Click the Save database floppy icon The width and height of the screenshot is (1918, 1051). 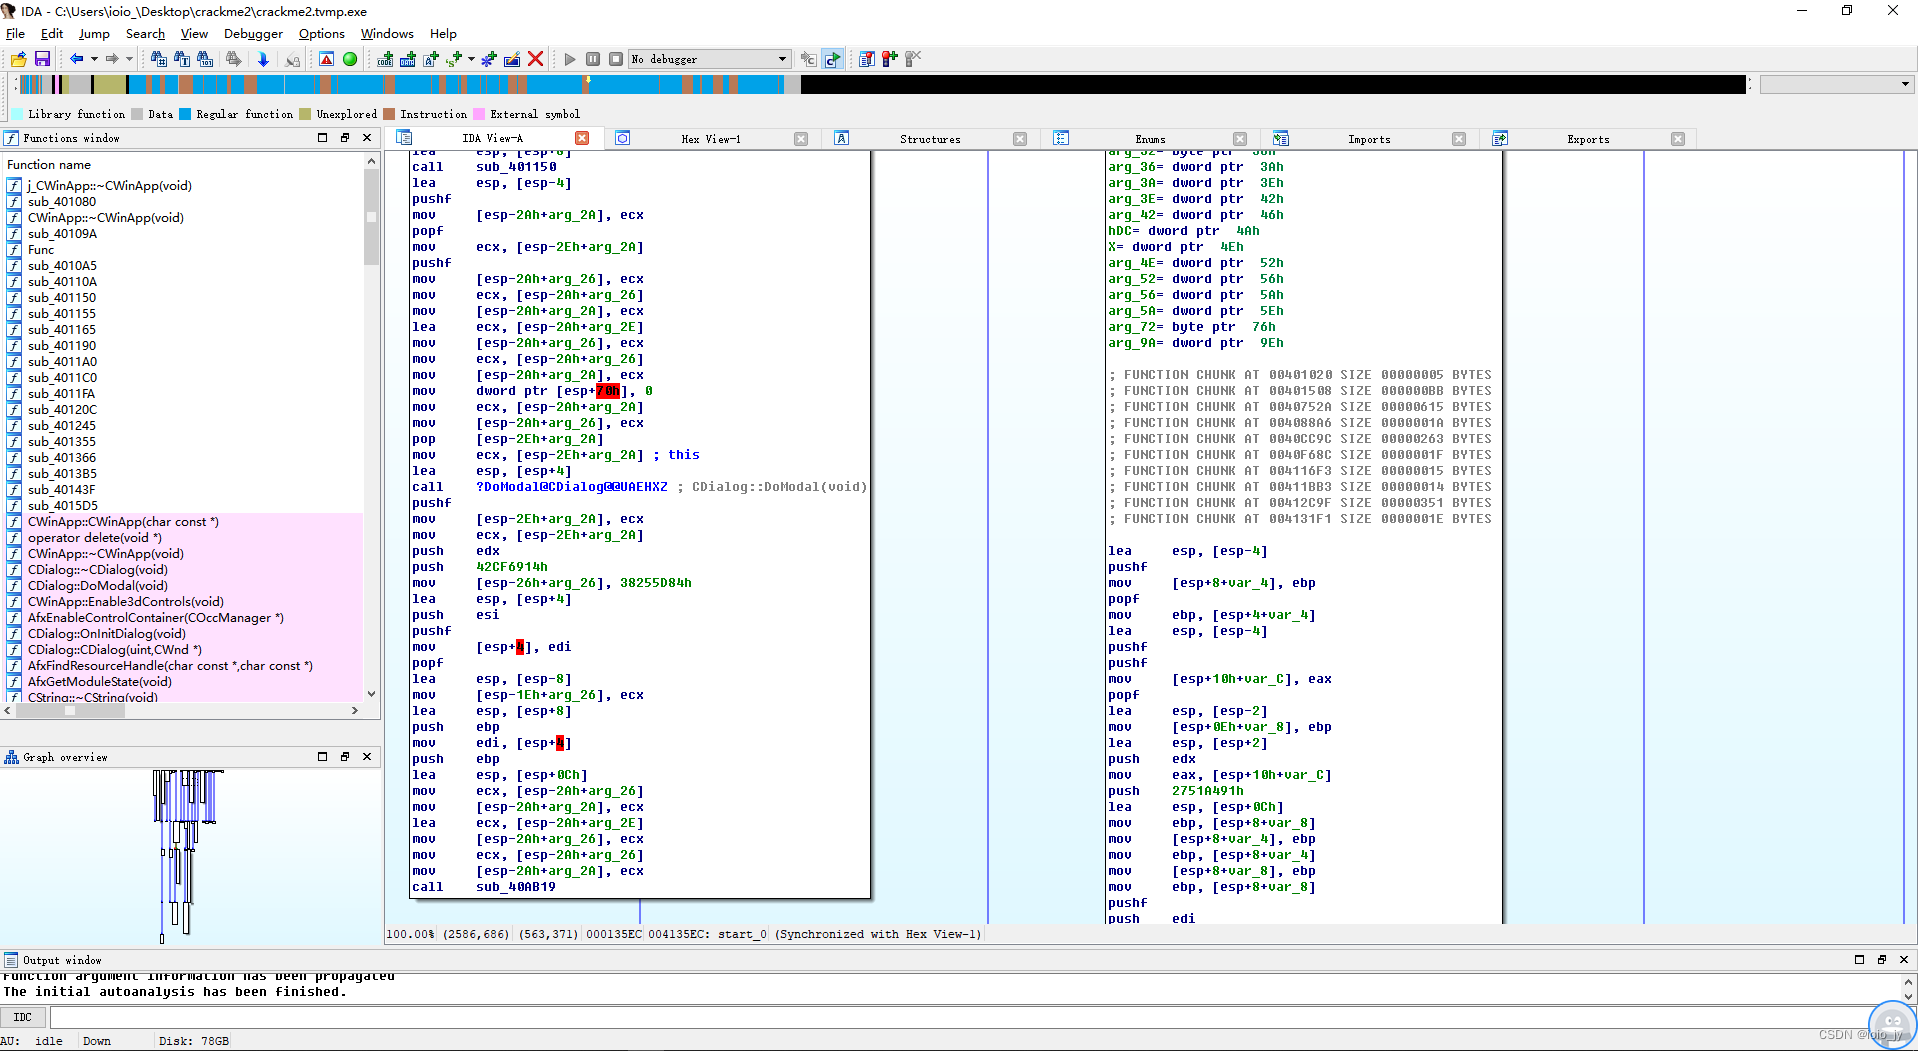[x=42, y=60]
